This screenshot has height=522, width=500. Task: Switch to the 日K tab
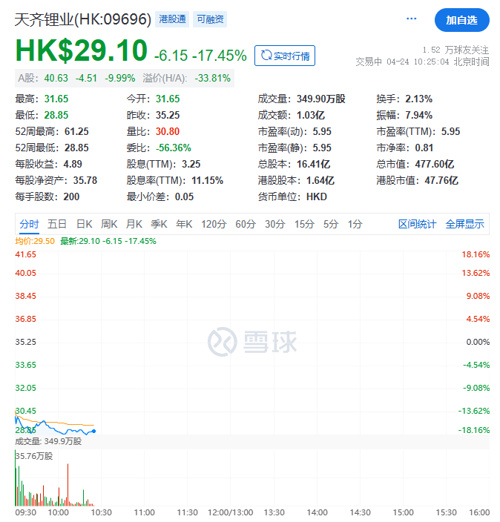tap(84, 224)
